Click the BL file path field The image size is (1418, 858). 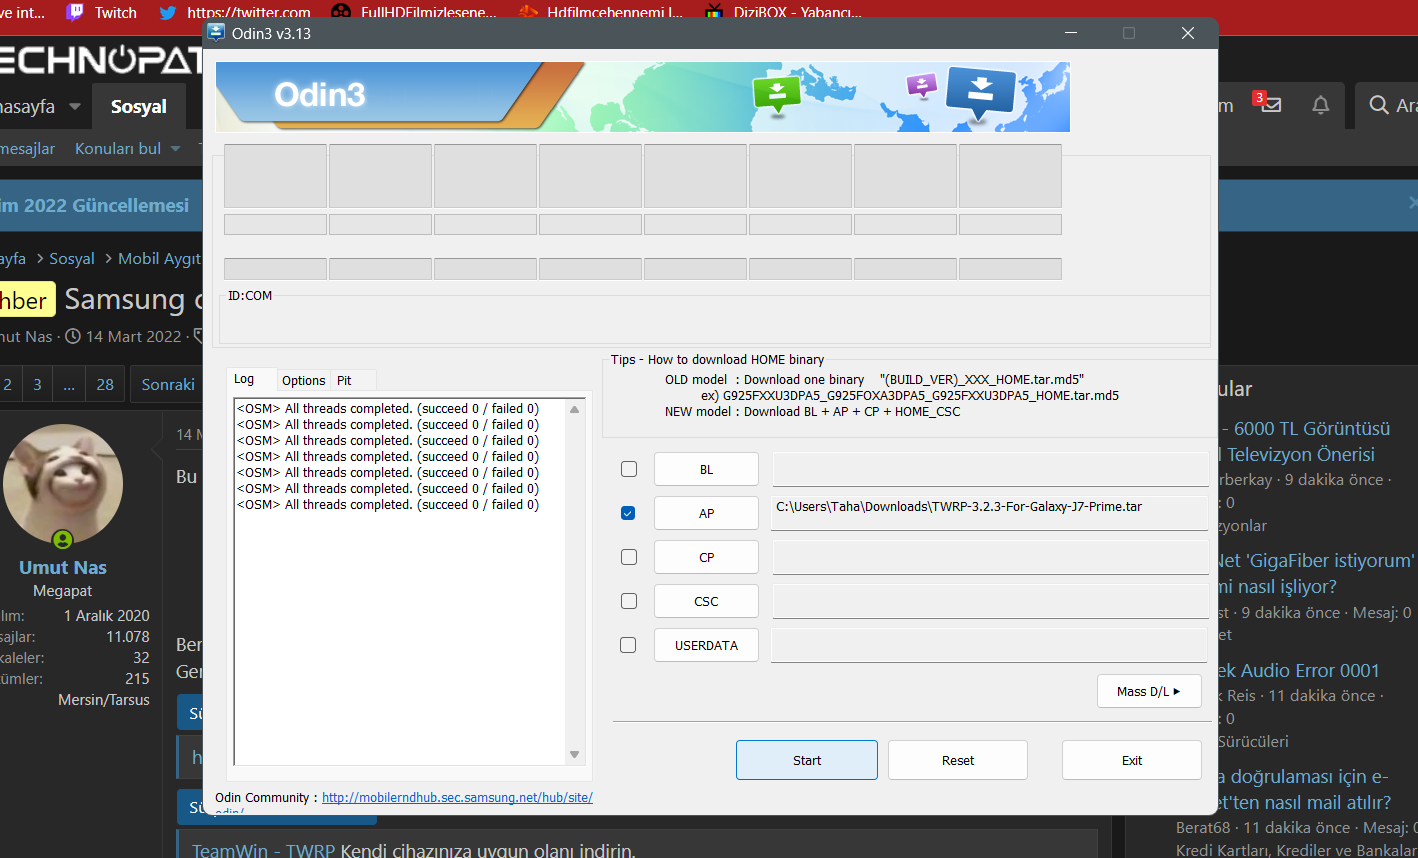tap(990, 469)
